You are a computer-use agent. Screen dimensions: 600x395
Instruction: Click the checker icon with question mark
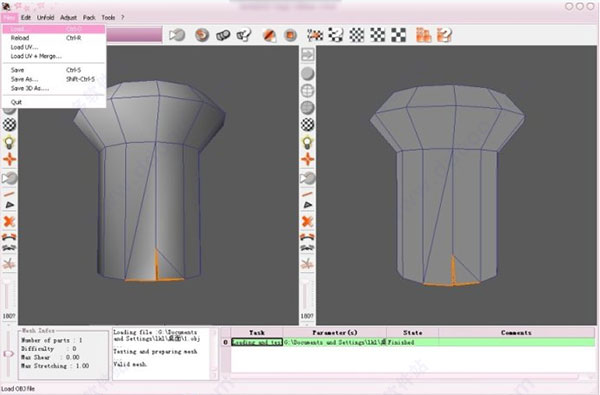(336, 35)
